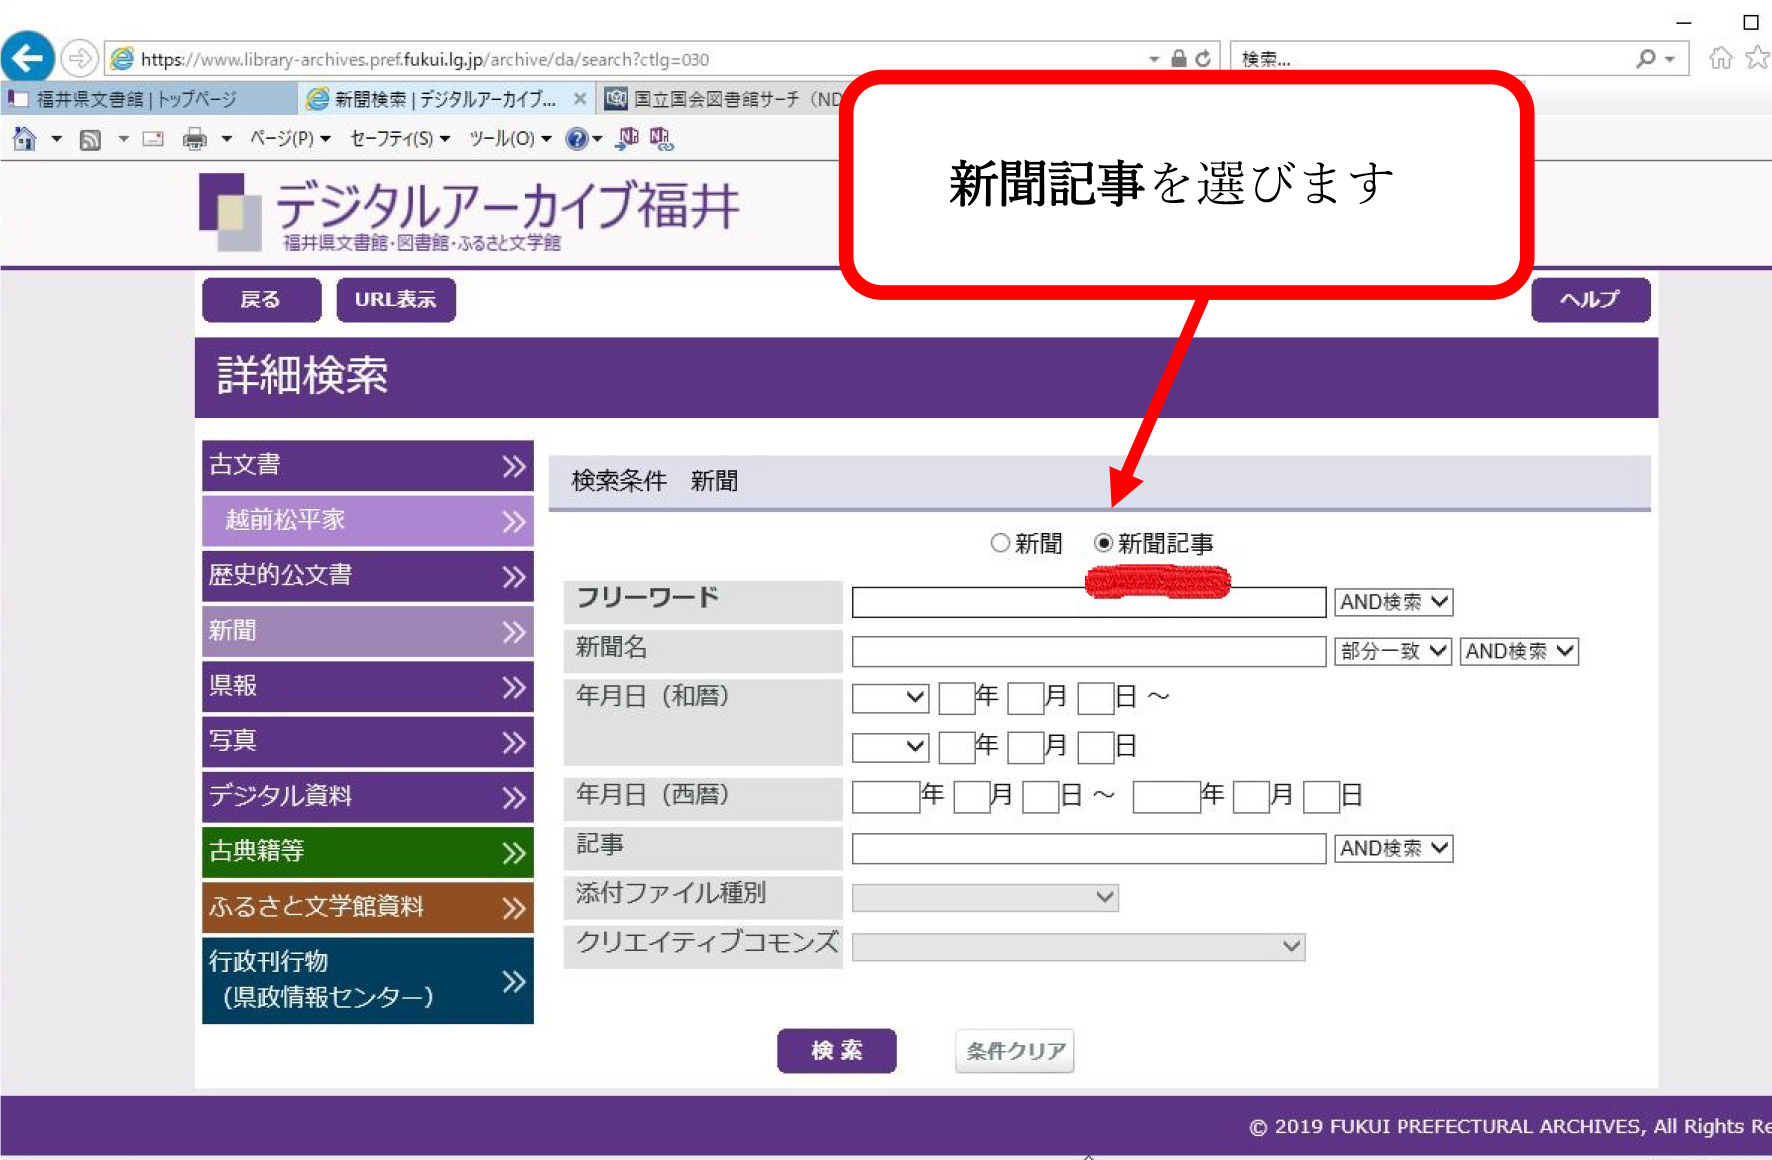Screen dimensions: 1772x1160
Task: Click the browser back arrow button
Action: (x=28, y=57)
